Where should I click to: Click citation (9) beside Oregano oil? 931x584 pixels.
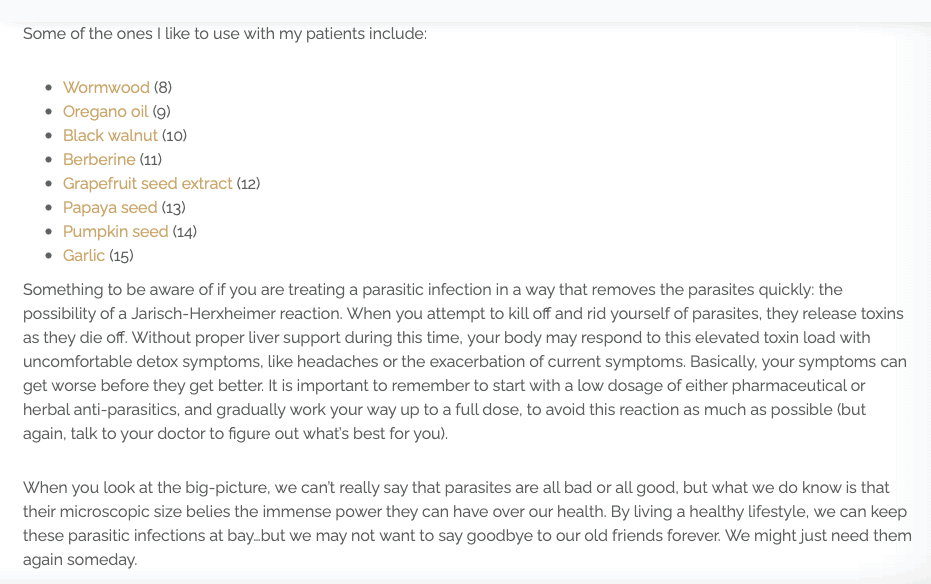click(x=162, y=112)
